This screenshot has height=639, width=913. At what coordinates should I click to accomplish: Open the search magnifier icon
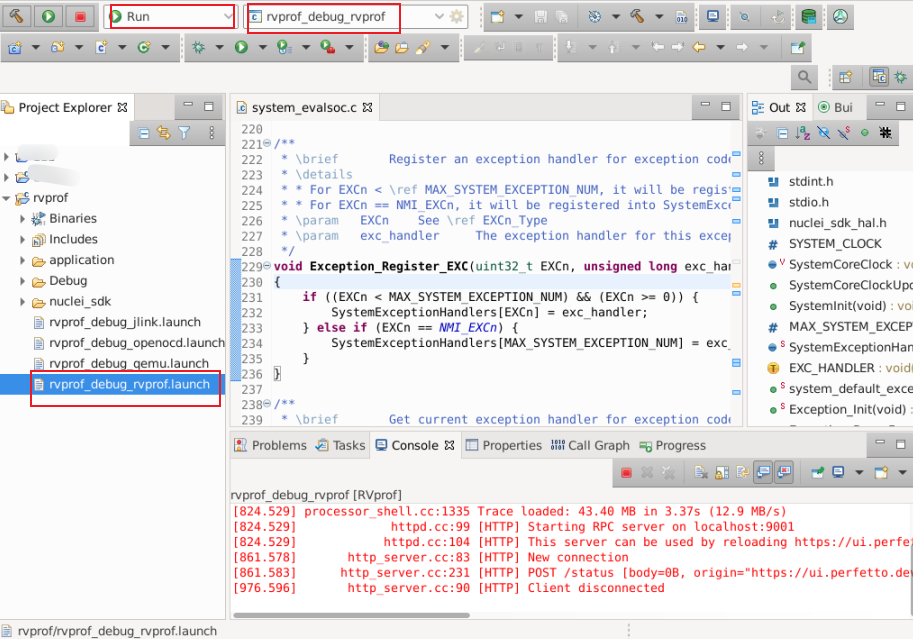click(x=802, y=77)
